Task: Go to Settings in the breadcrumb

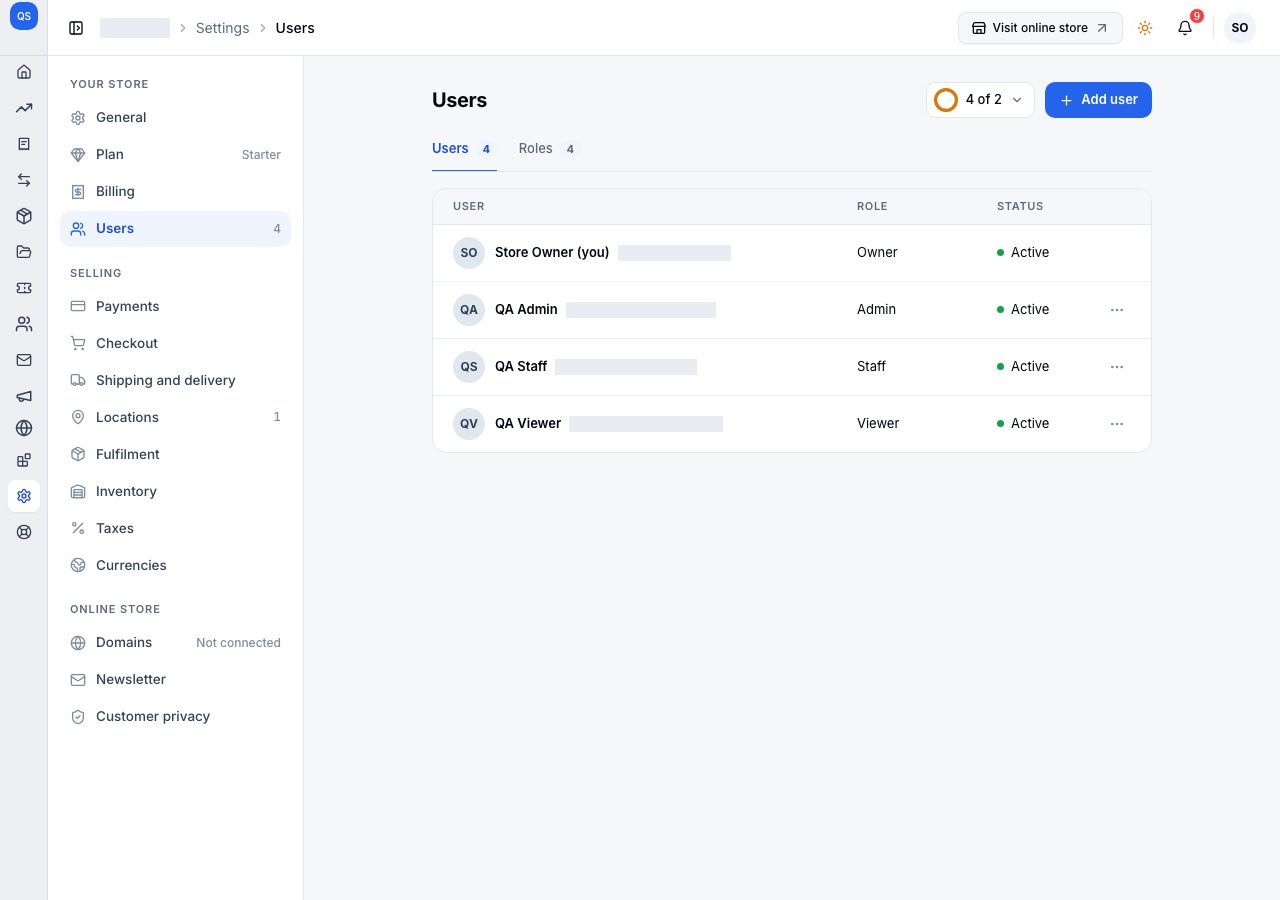Action: (222, 28)
